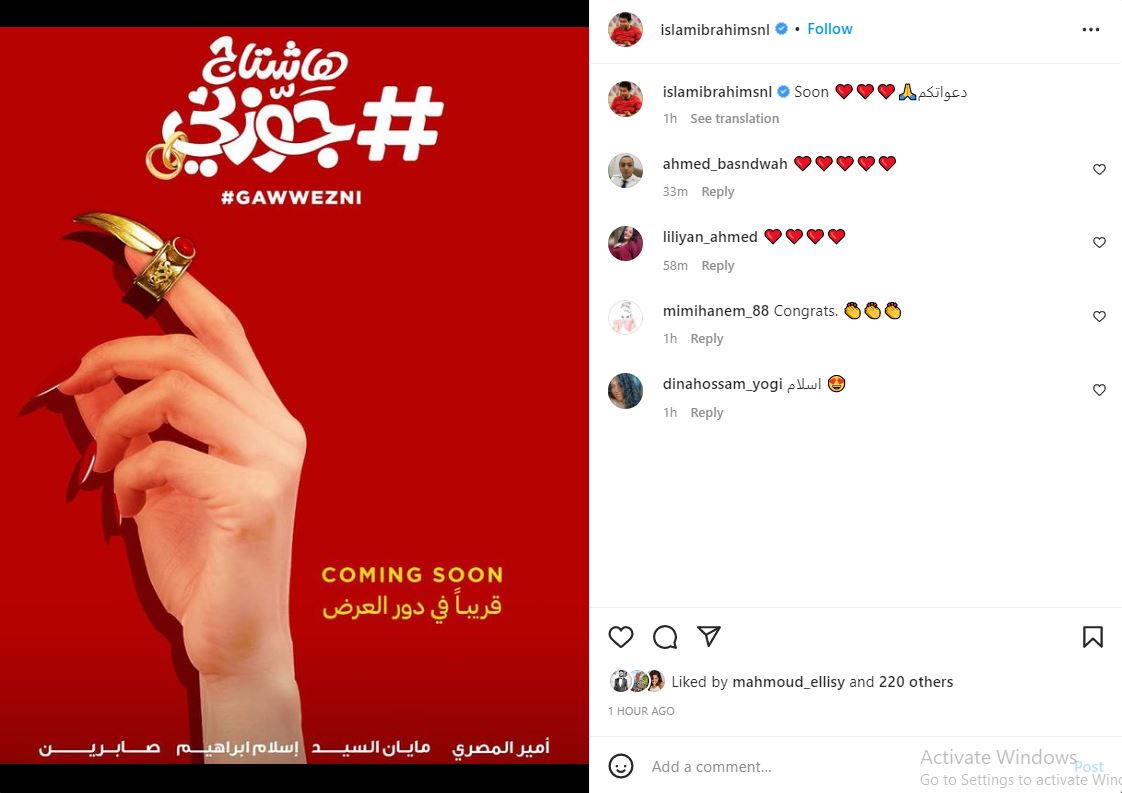Viewport: 1122px width, 793px height.
Task: Like mimihanem_88's comment
Action: click(1099, 316)
